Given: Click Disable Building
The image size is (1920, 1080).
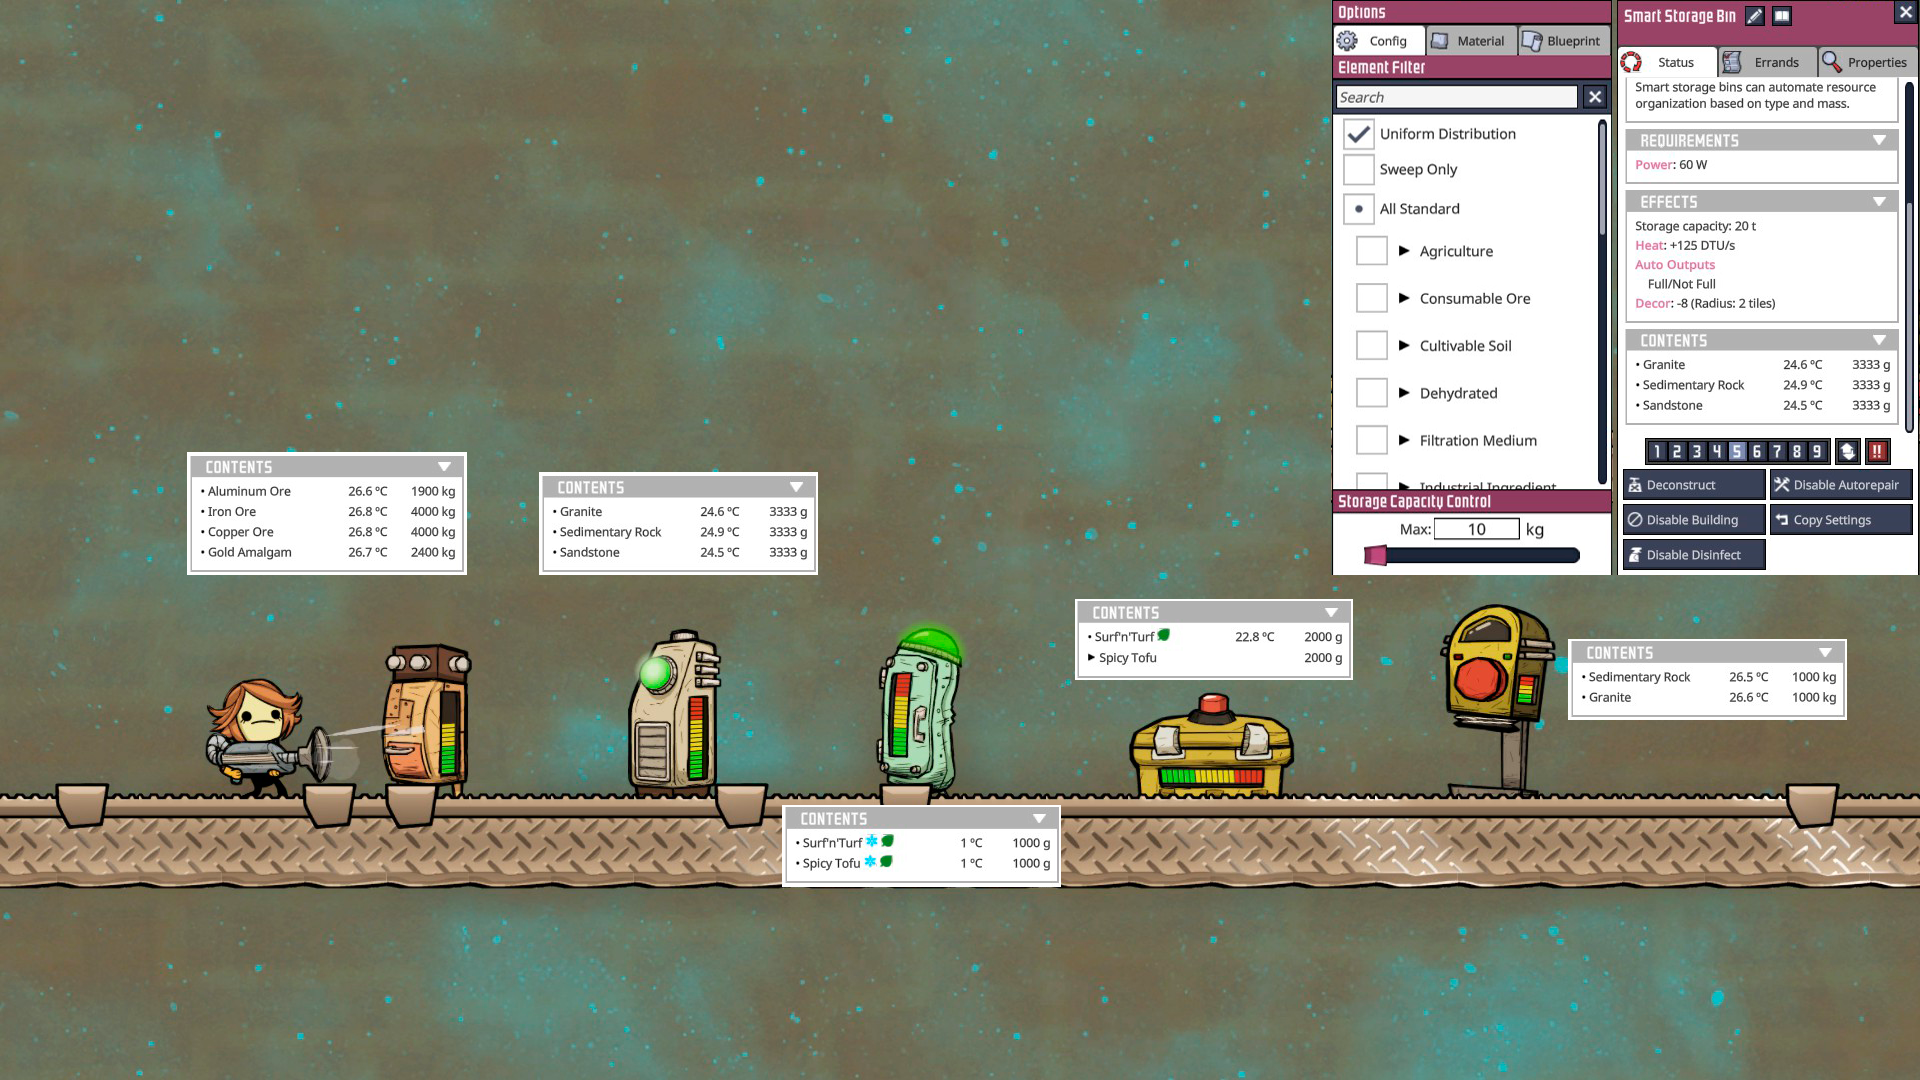Looking at the screenshot, I should [1693, 520].
